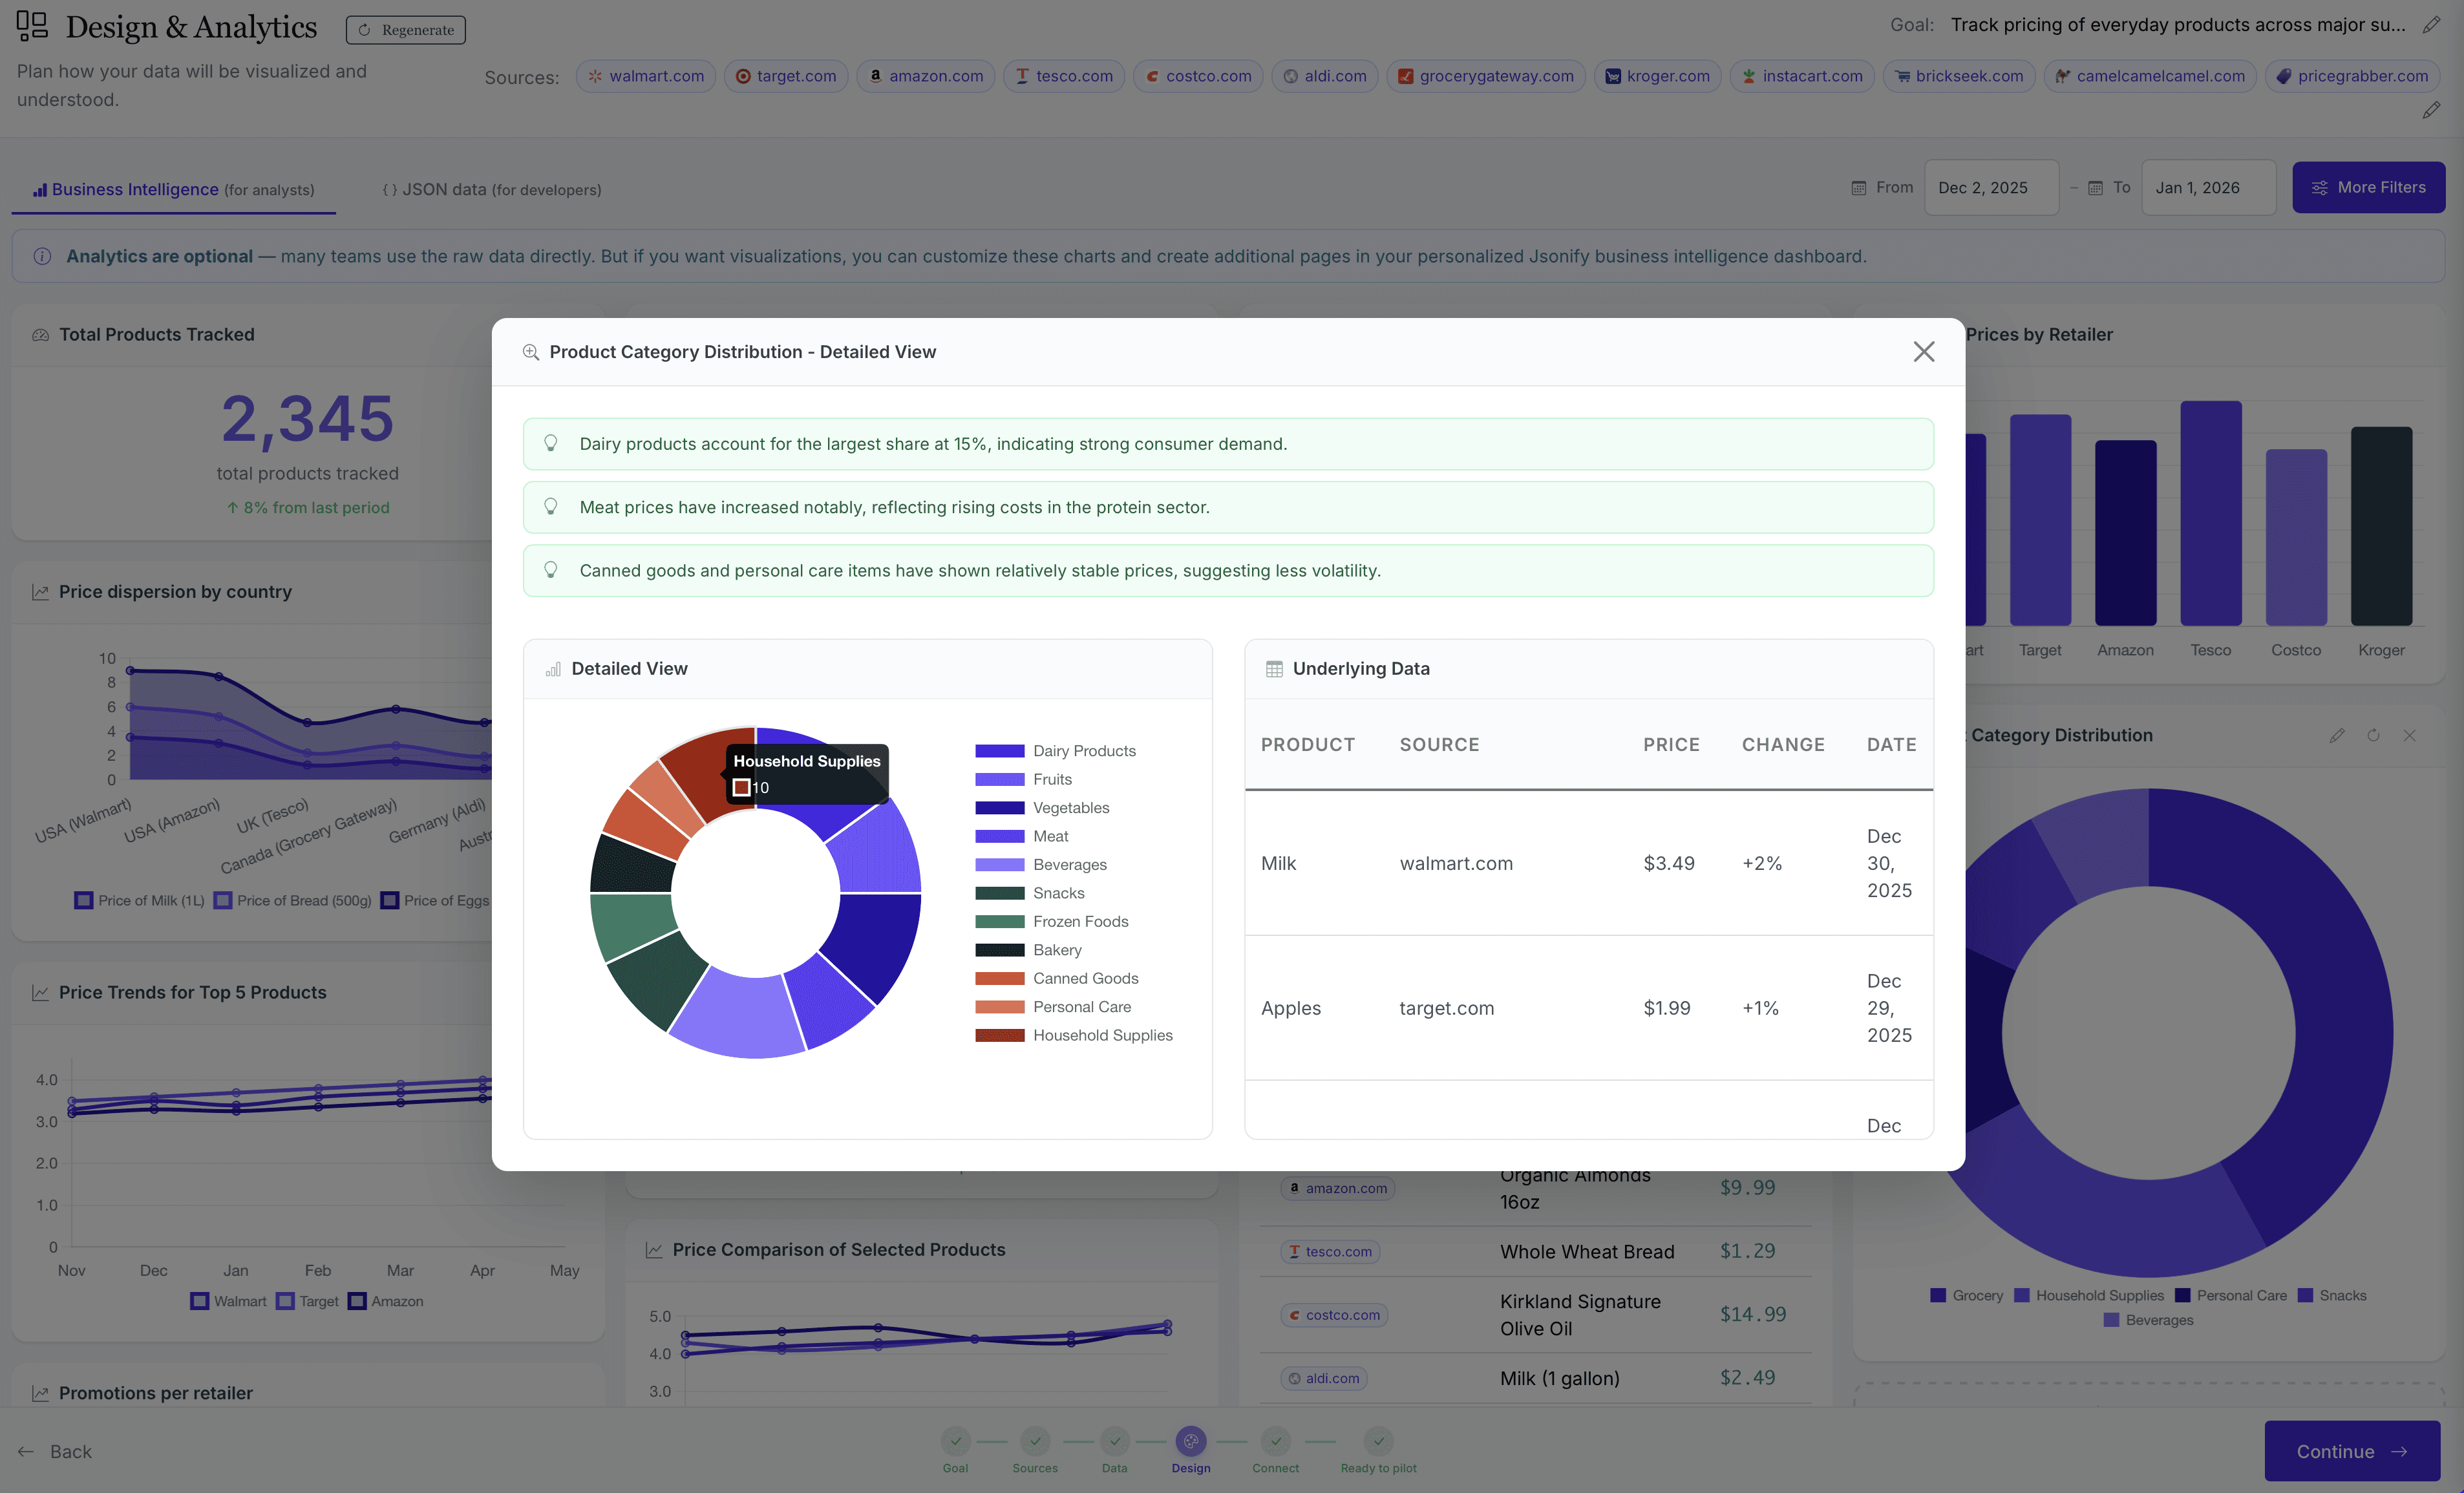
Task: Select Business Intelligence tab
Action: click(174, 190)
